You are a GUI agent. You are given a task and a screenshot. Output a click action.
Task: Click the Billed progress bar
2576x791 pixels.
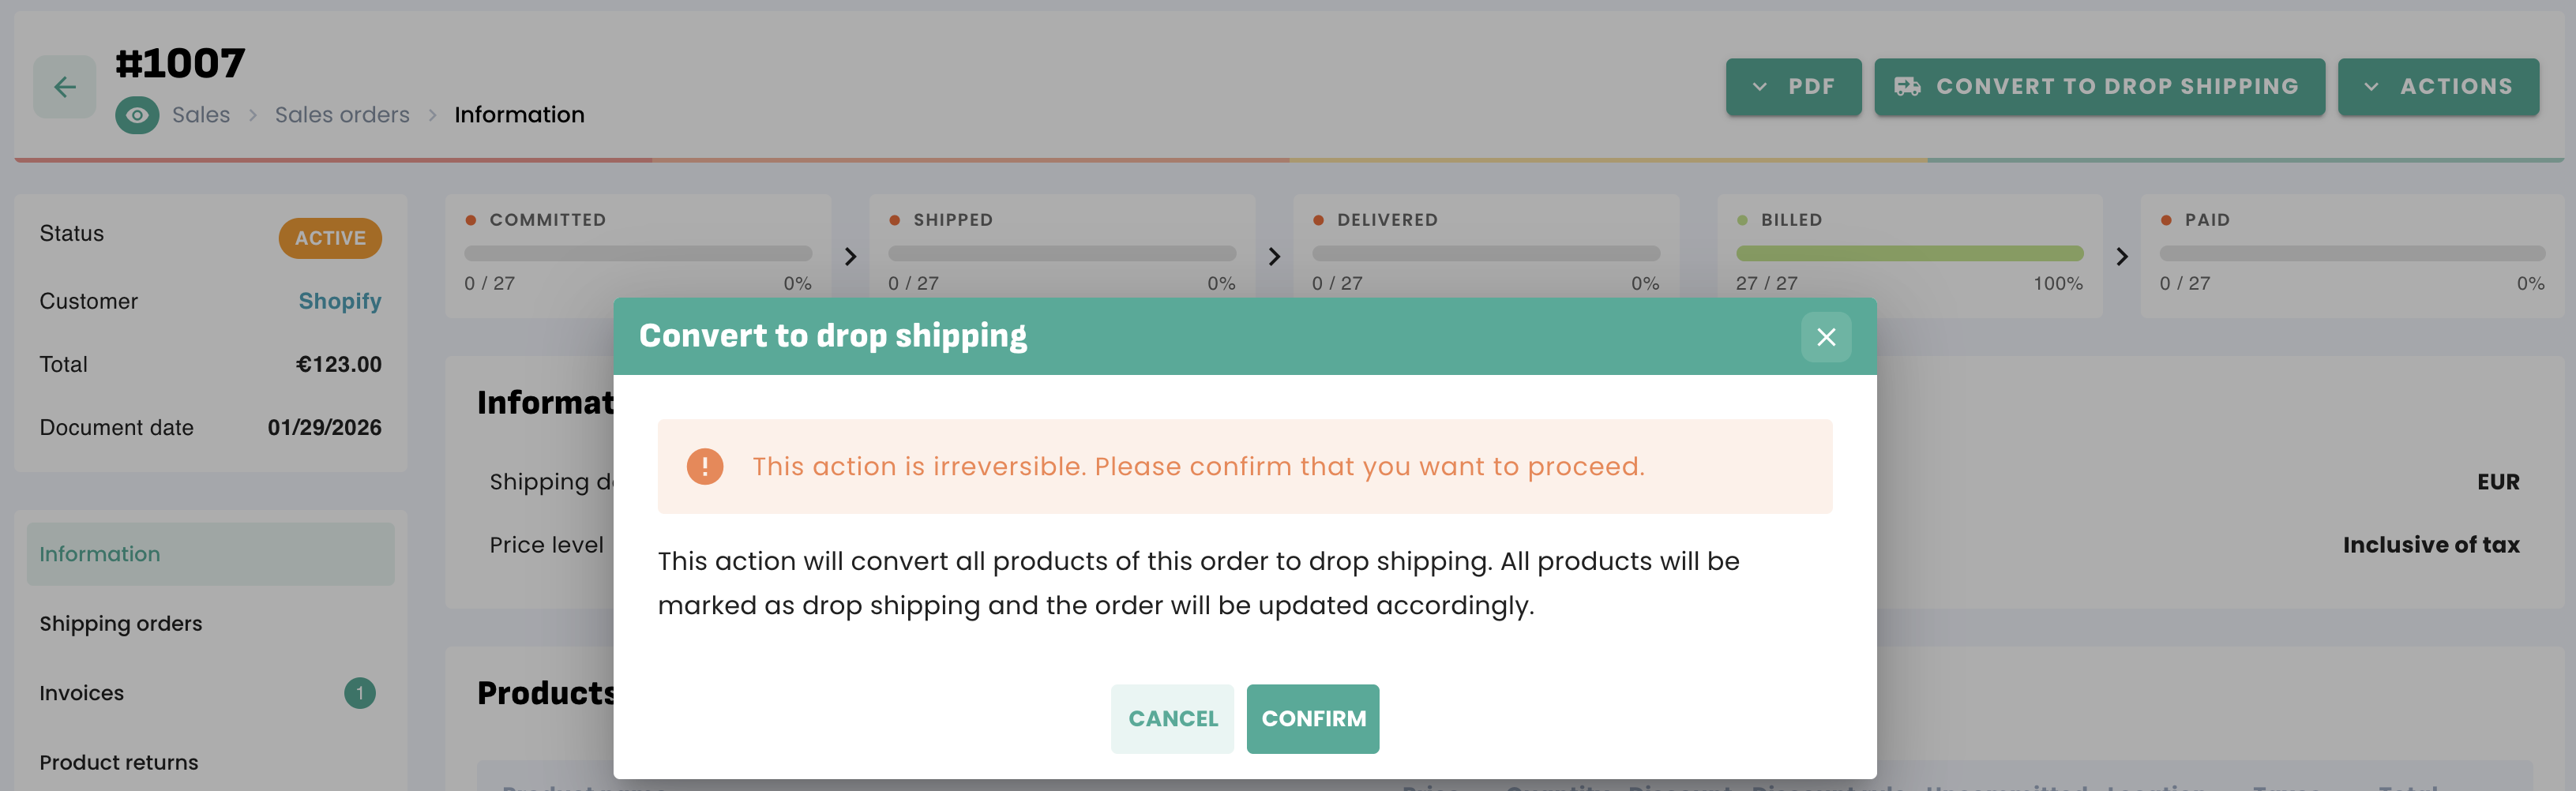point(1908,254)
